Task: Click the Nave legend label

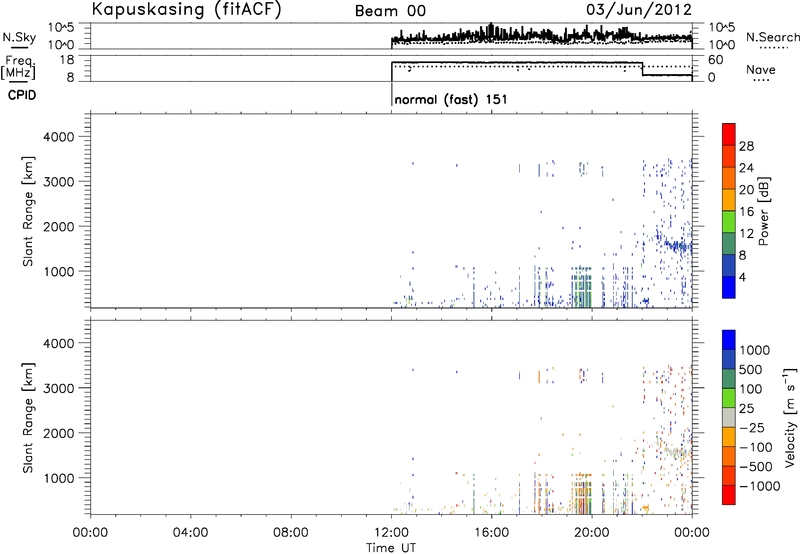Action: point(761,70)
